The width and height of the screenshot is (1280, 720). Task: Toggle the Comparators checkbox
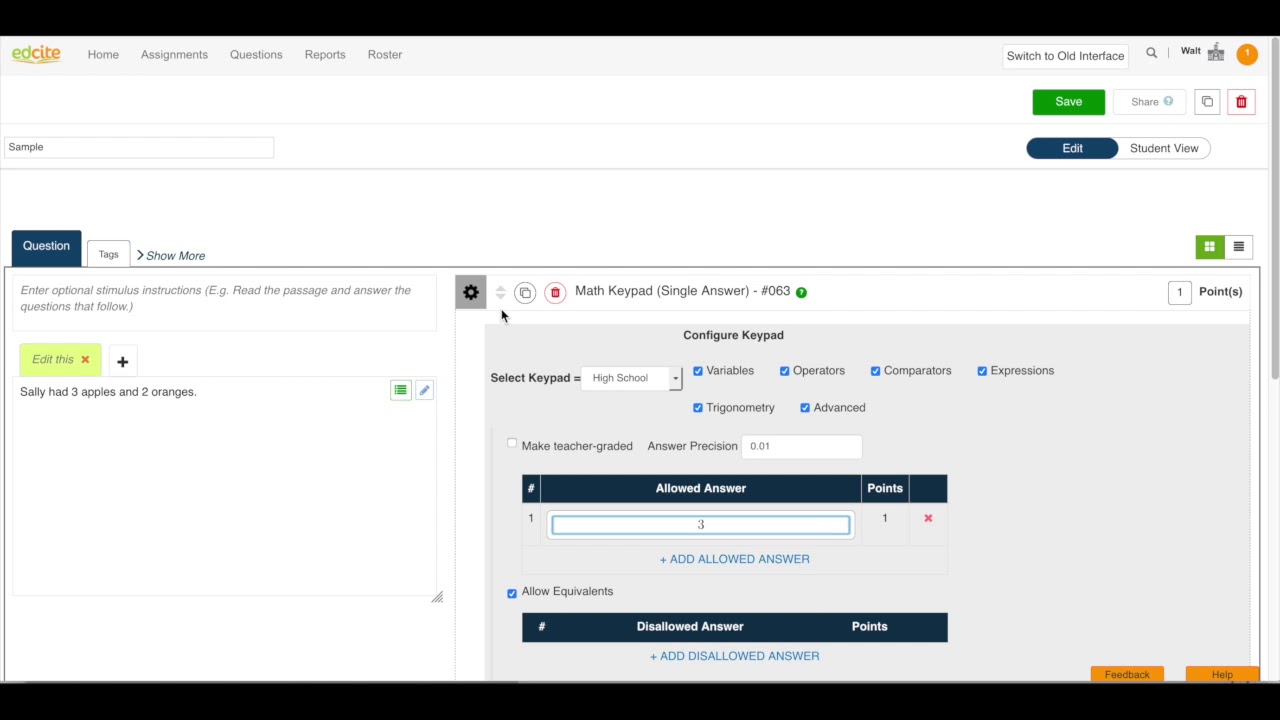875,371
